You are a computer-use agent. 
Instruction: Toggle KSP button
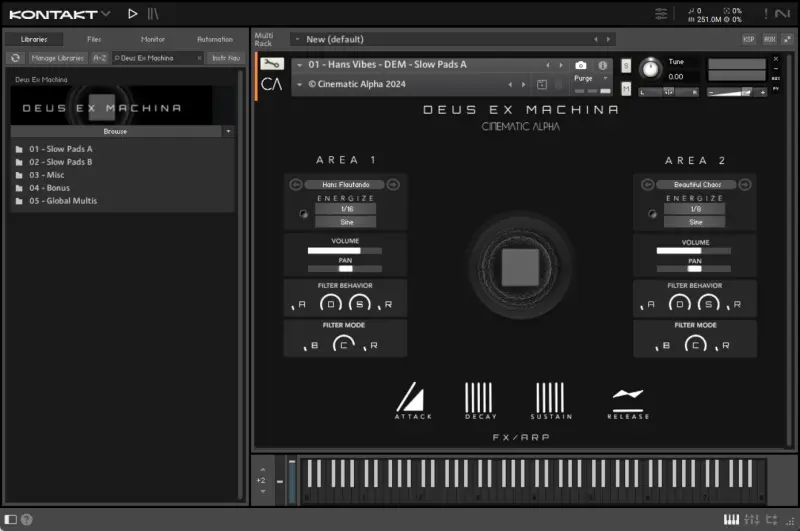tap(748, 39)
